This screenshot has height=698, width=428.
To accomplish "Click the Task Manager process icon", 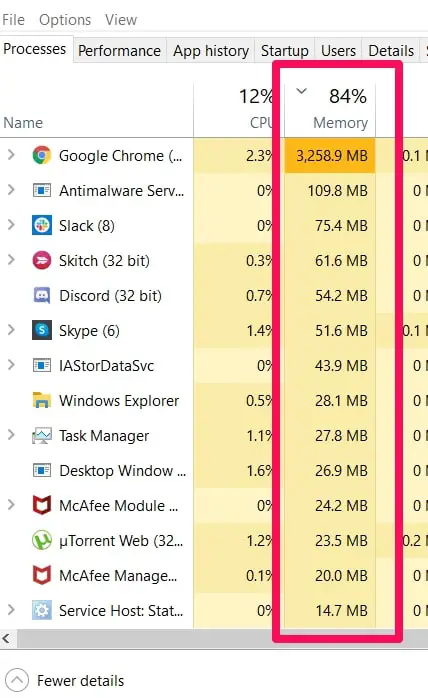I will pyautogui.click(x=42, y=435).
